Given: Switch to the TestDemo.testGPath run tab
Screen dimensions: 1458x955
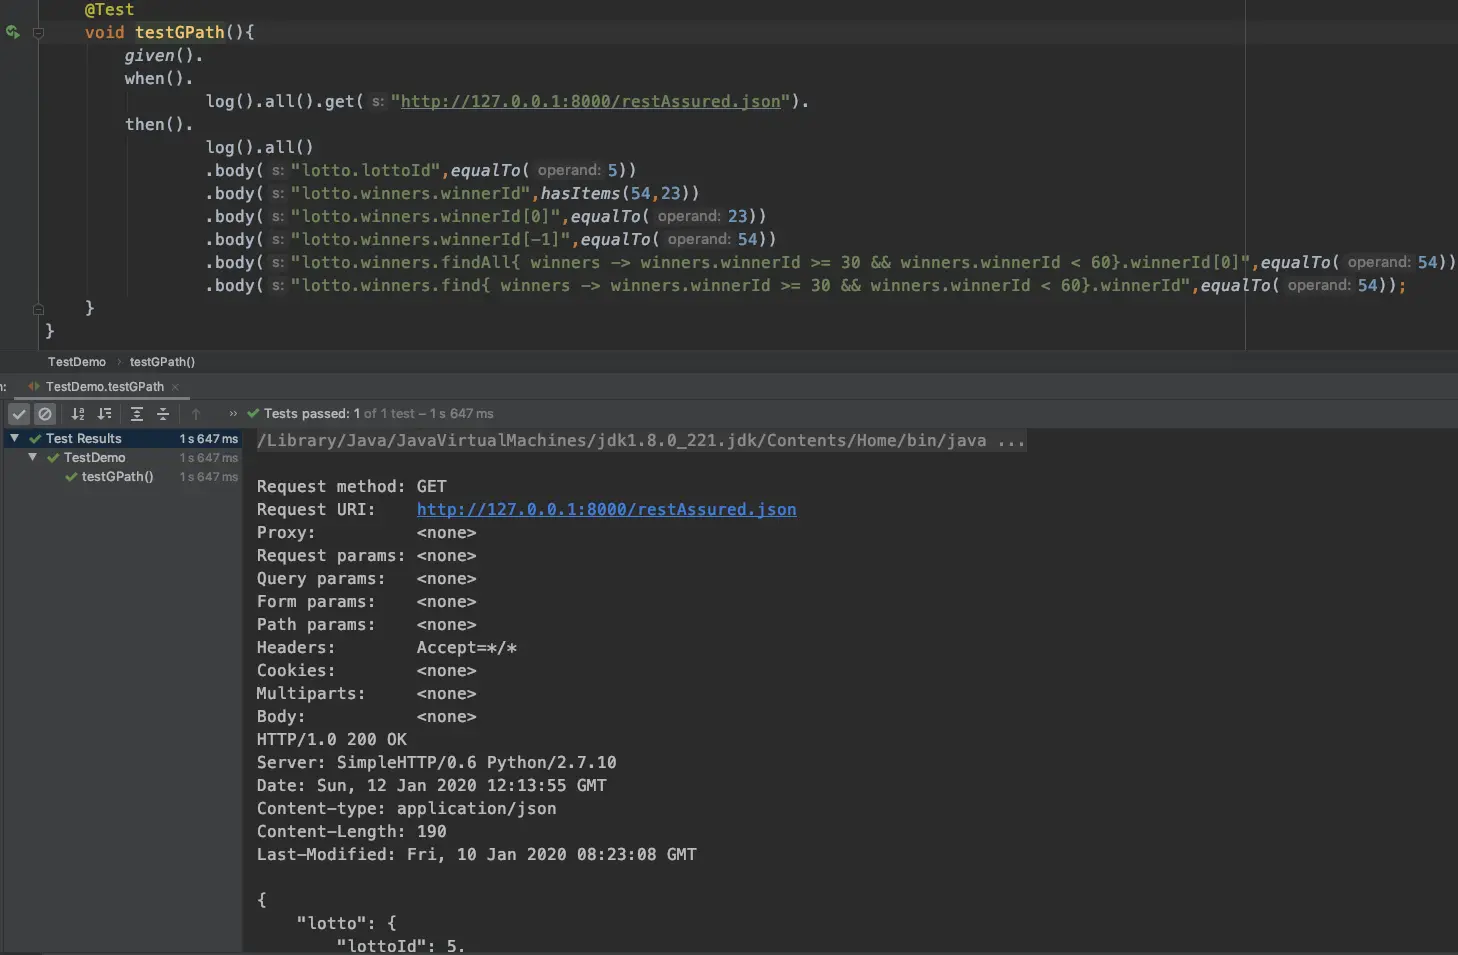Looking at the screenshot, I should (x=104, y=387).
